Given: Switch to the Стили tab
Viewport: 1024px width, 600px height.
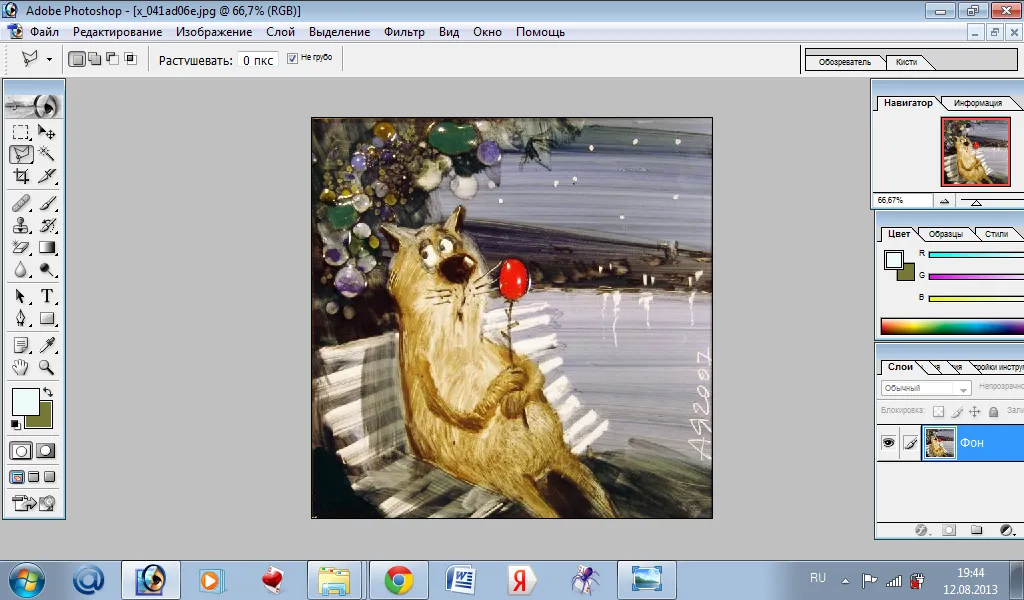Looking at the screenshot, I should 997,234.
